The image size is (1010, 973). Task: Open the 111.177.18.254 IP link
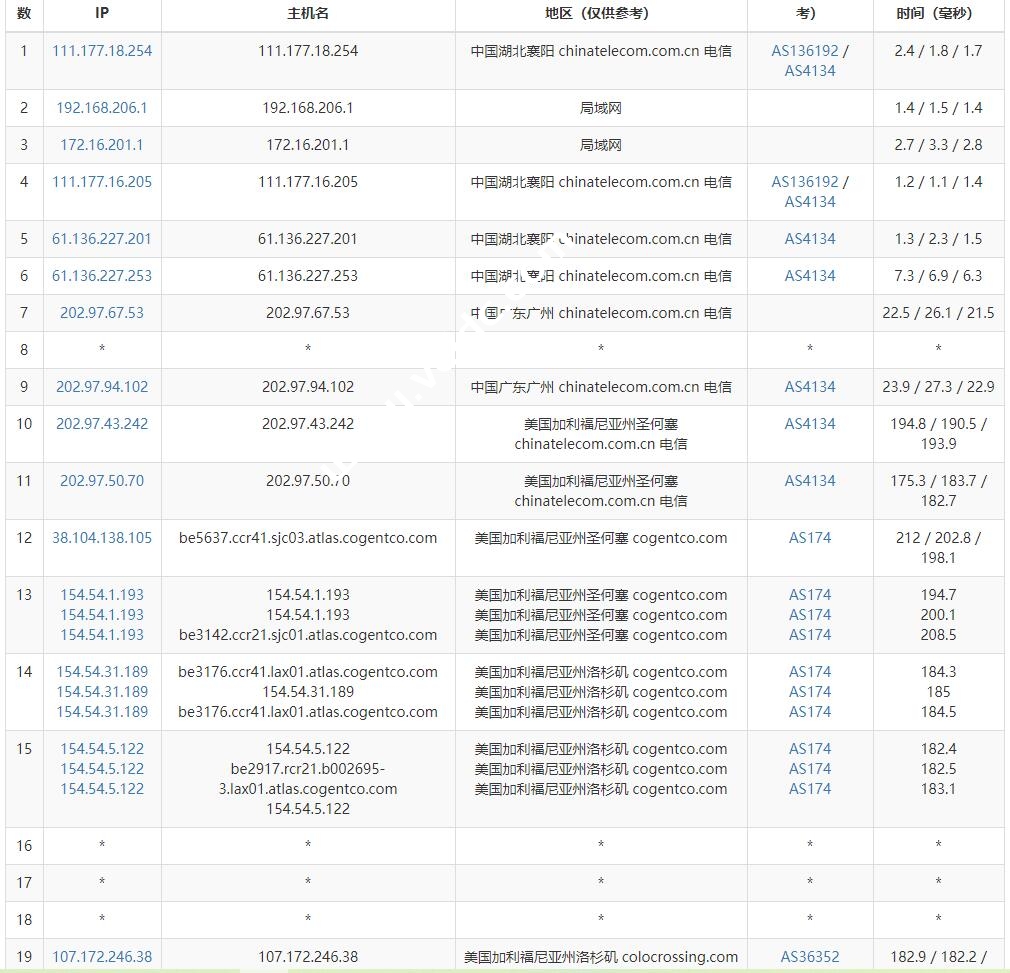point(102,51)
